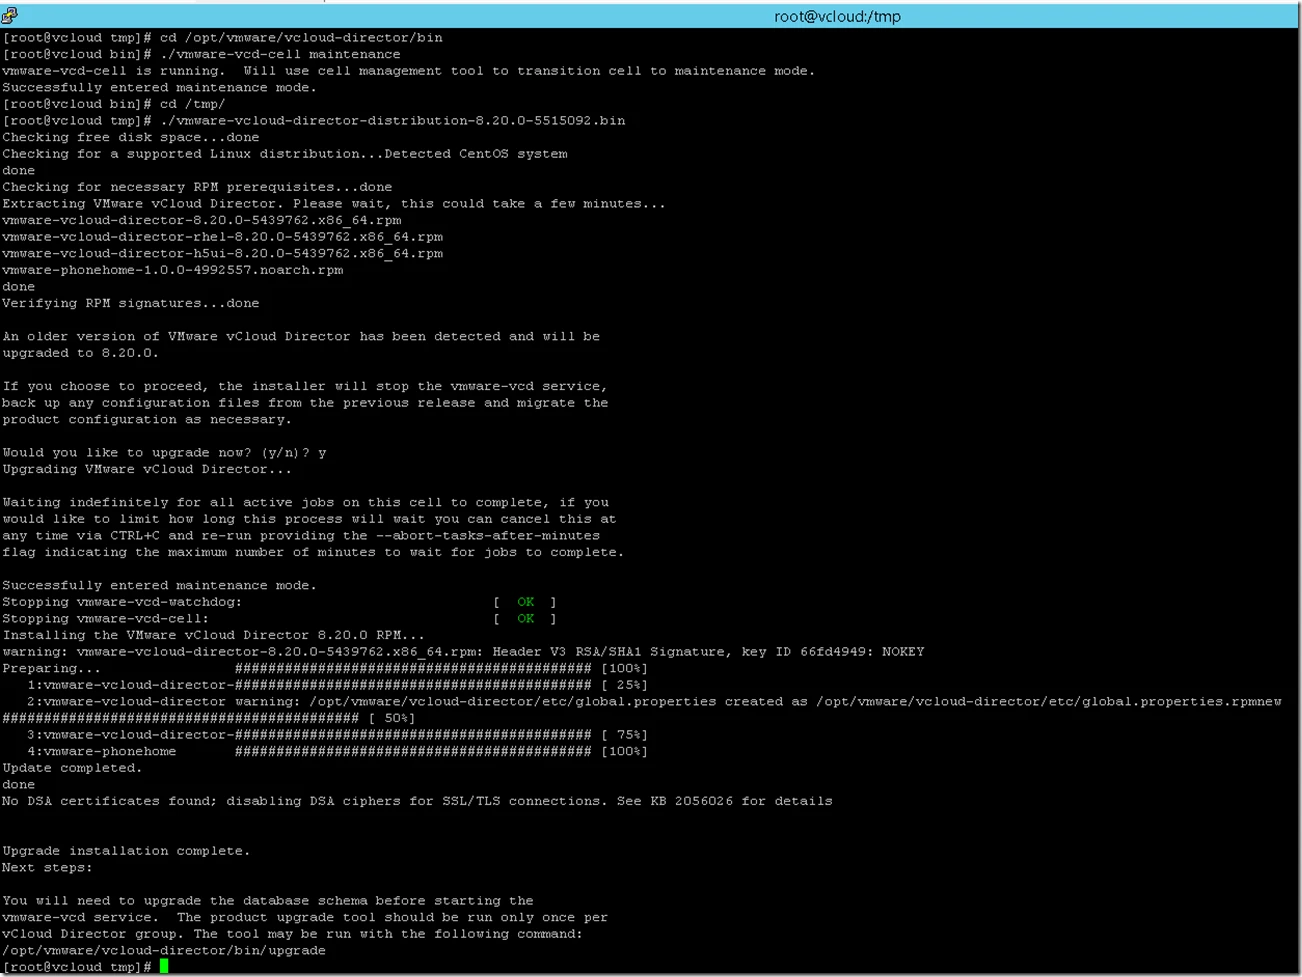Click the window title root@vcloud:/tmp
The width and height of the screenshot is (1302, 977).
837,16
